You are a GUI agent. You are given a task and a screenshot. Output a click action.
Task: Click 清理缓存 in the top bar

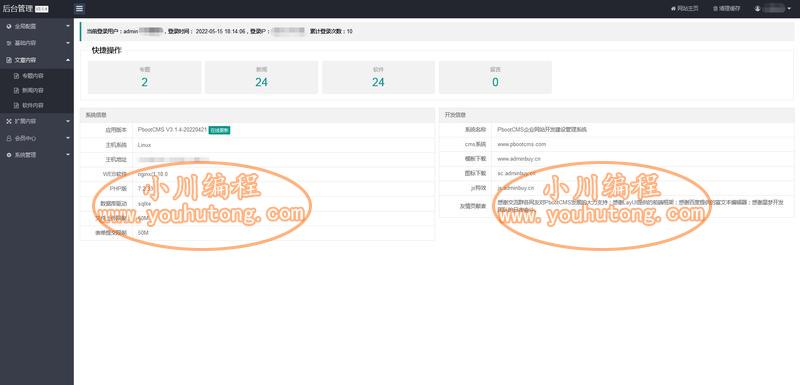coord(727,9)
